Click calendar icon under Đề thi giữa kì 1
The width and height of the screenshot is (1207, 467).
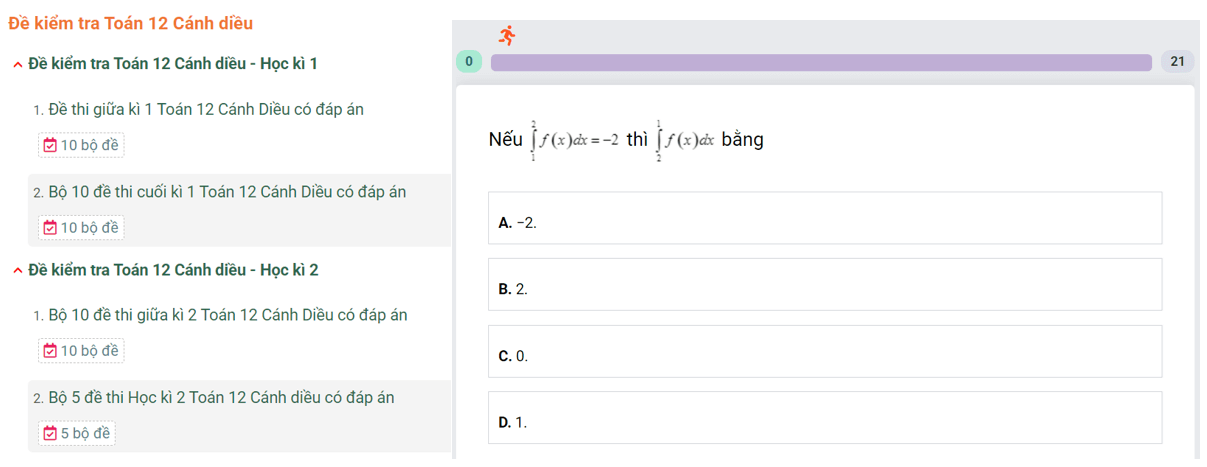click(x=50, y=146)
